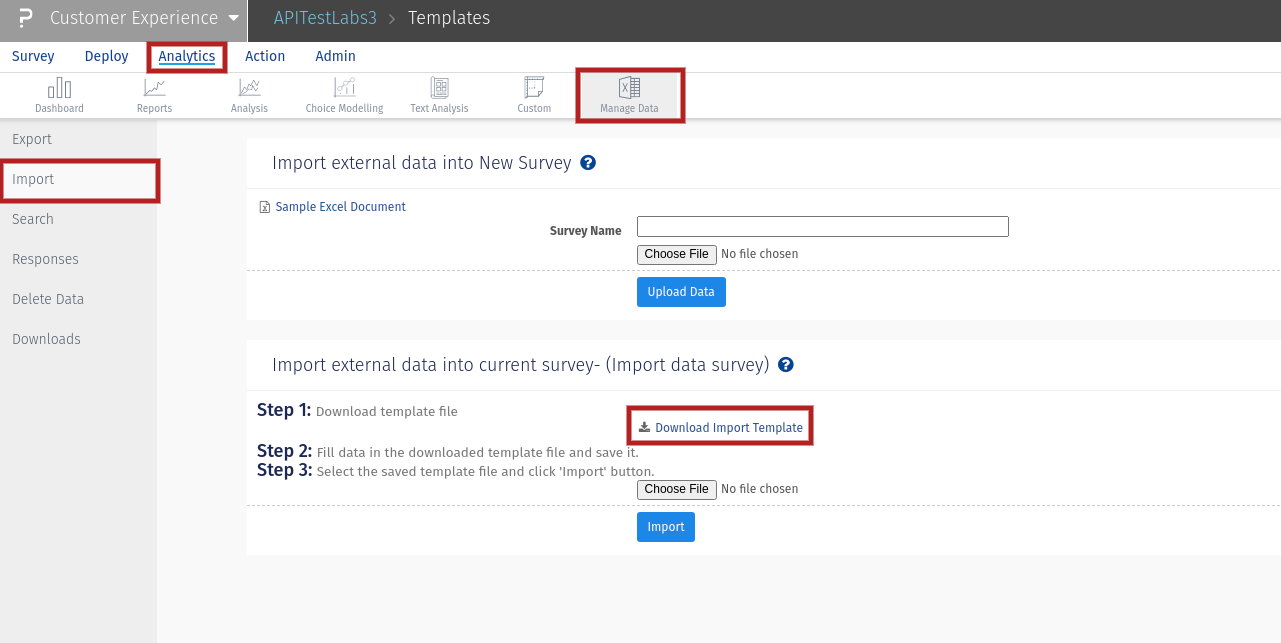
Task: Open the Analysis tool icon
Action: click(x=249, y=89)
